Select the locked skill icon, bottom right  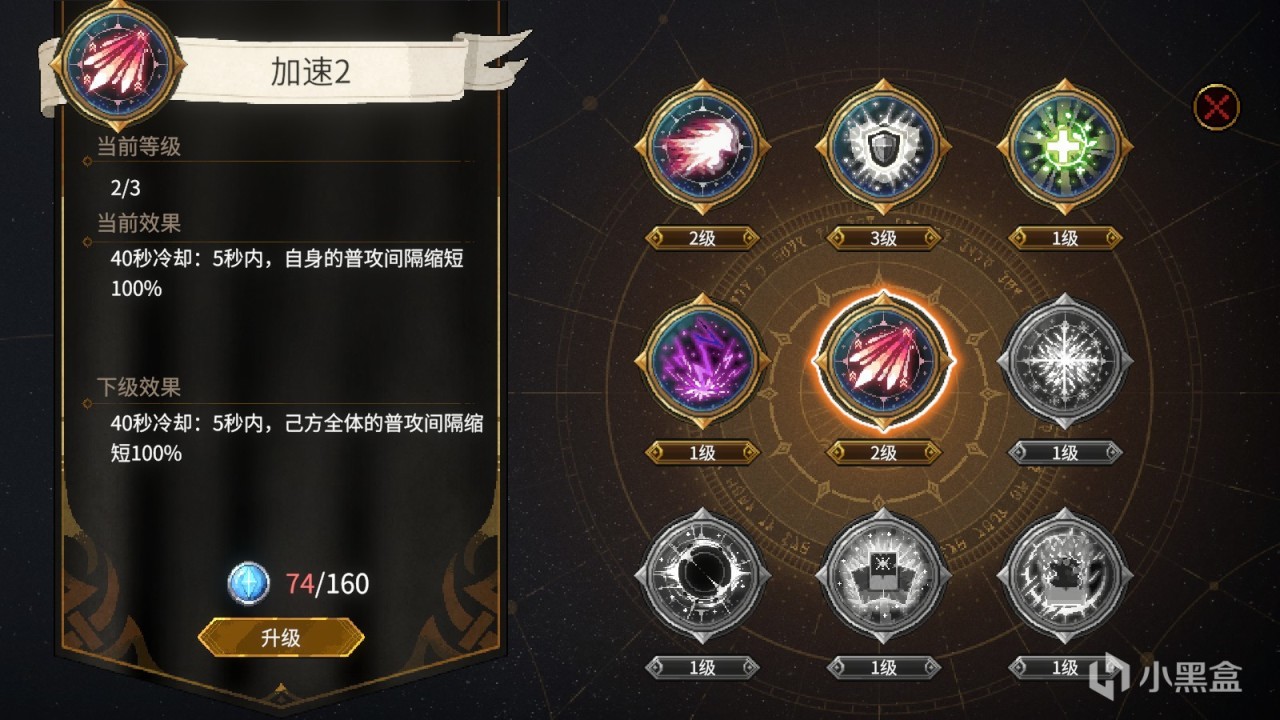click(1065, 575)
